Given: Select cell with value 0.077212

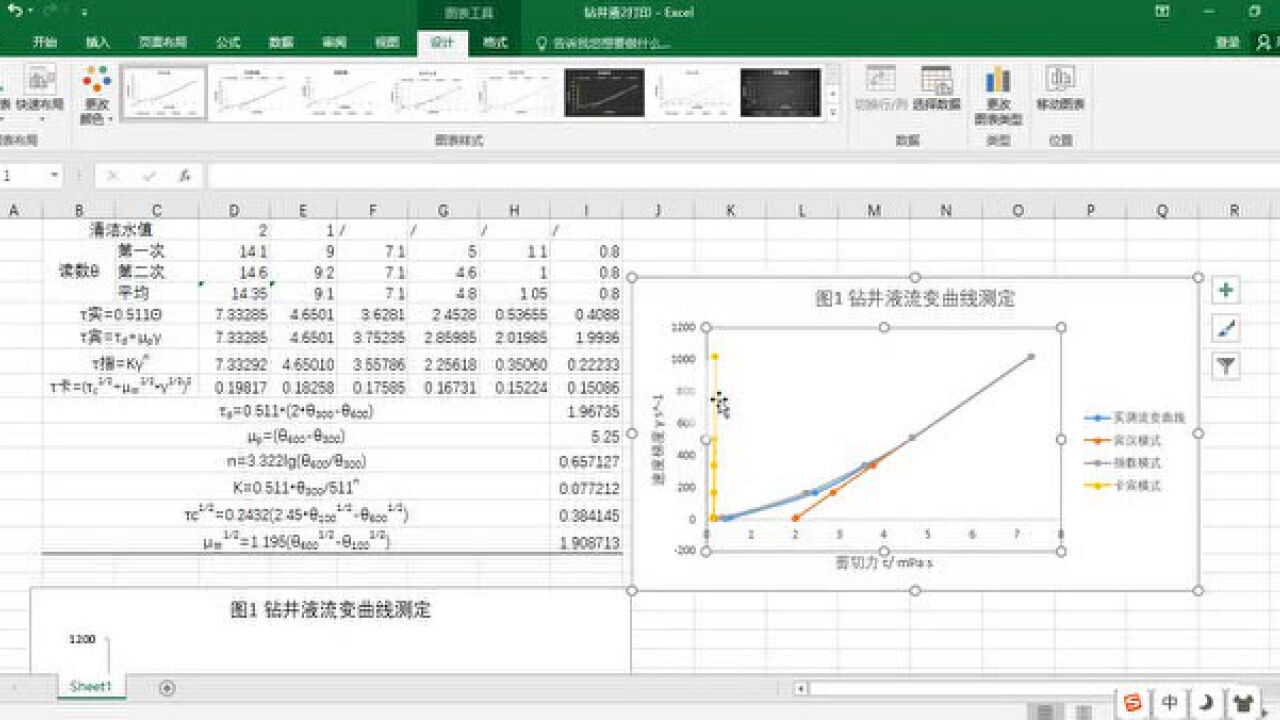Looking at the screenshot, I should click(x=586, y=489).
